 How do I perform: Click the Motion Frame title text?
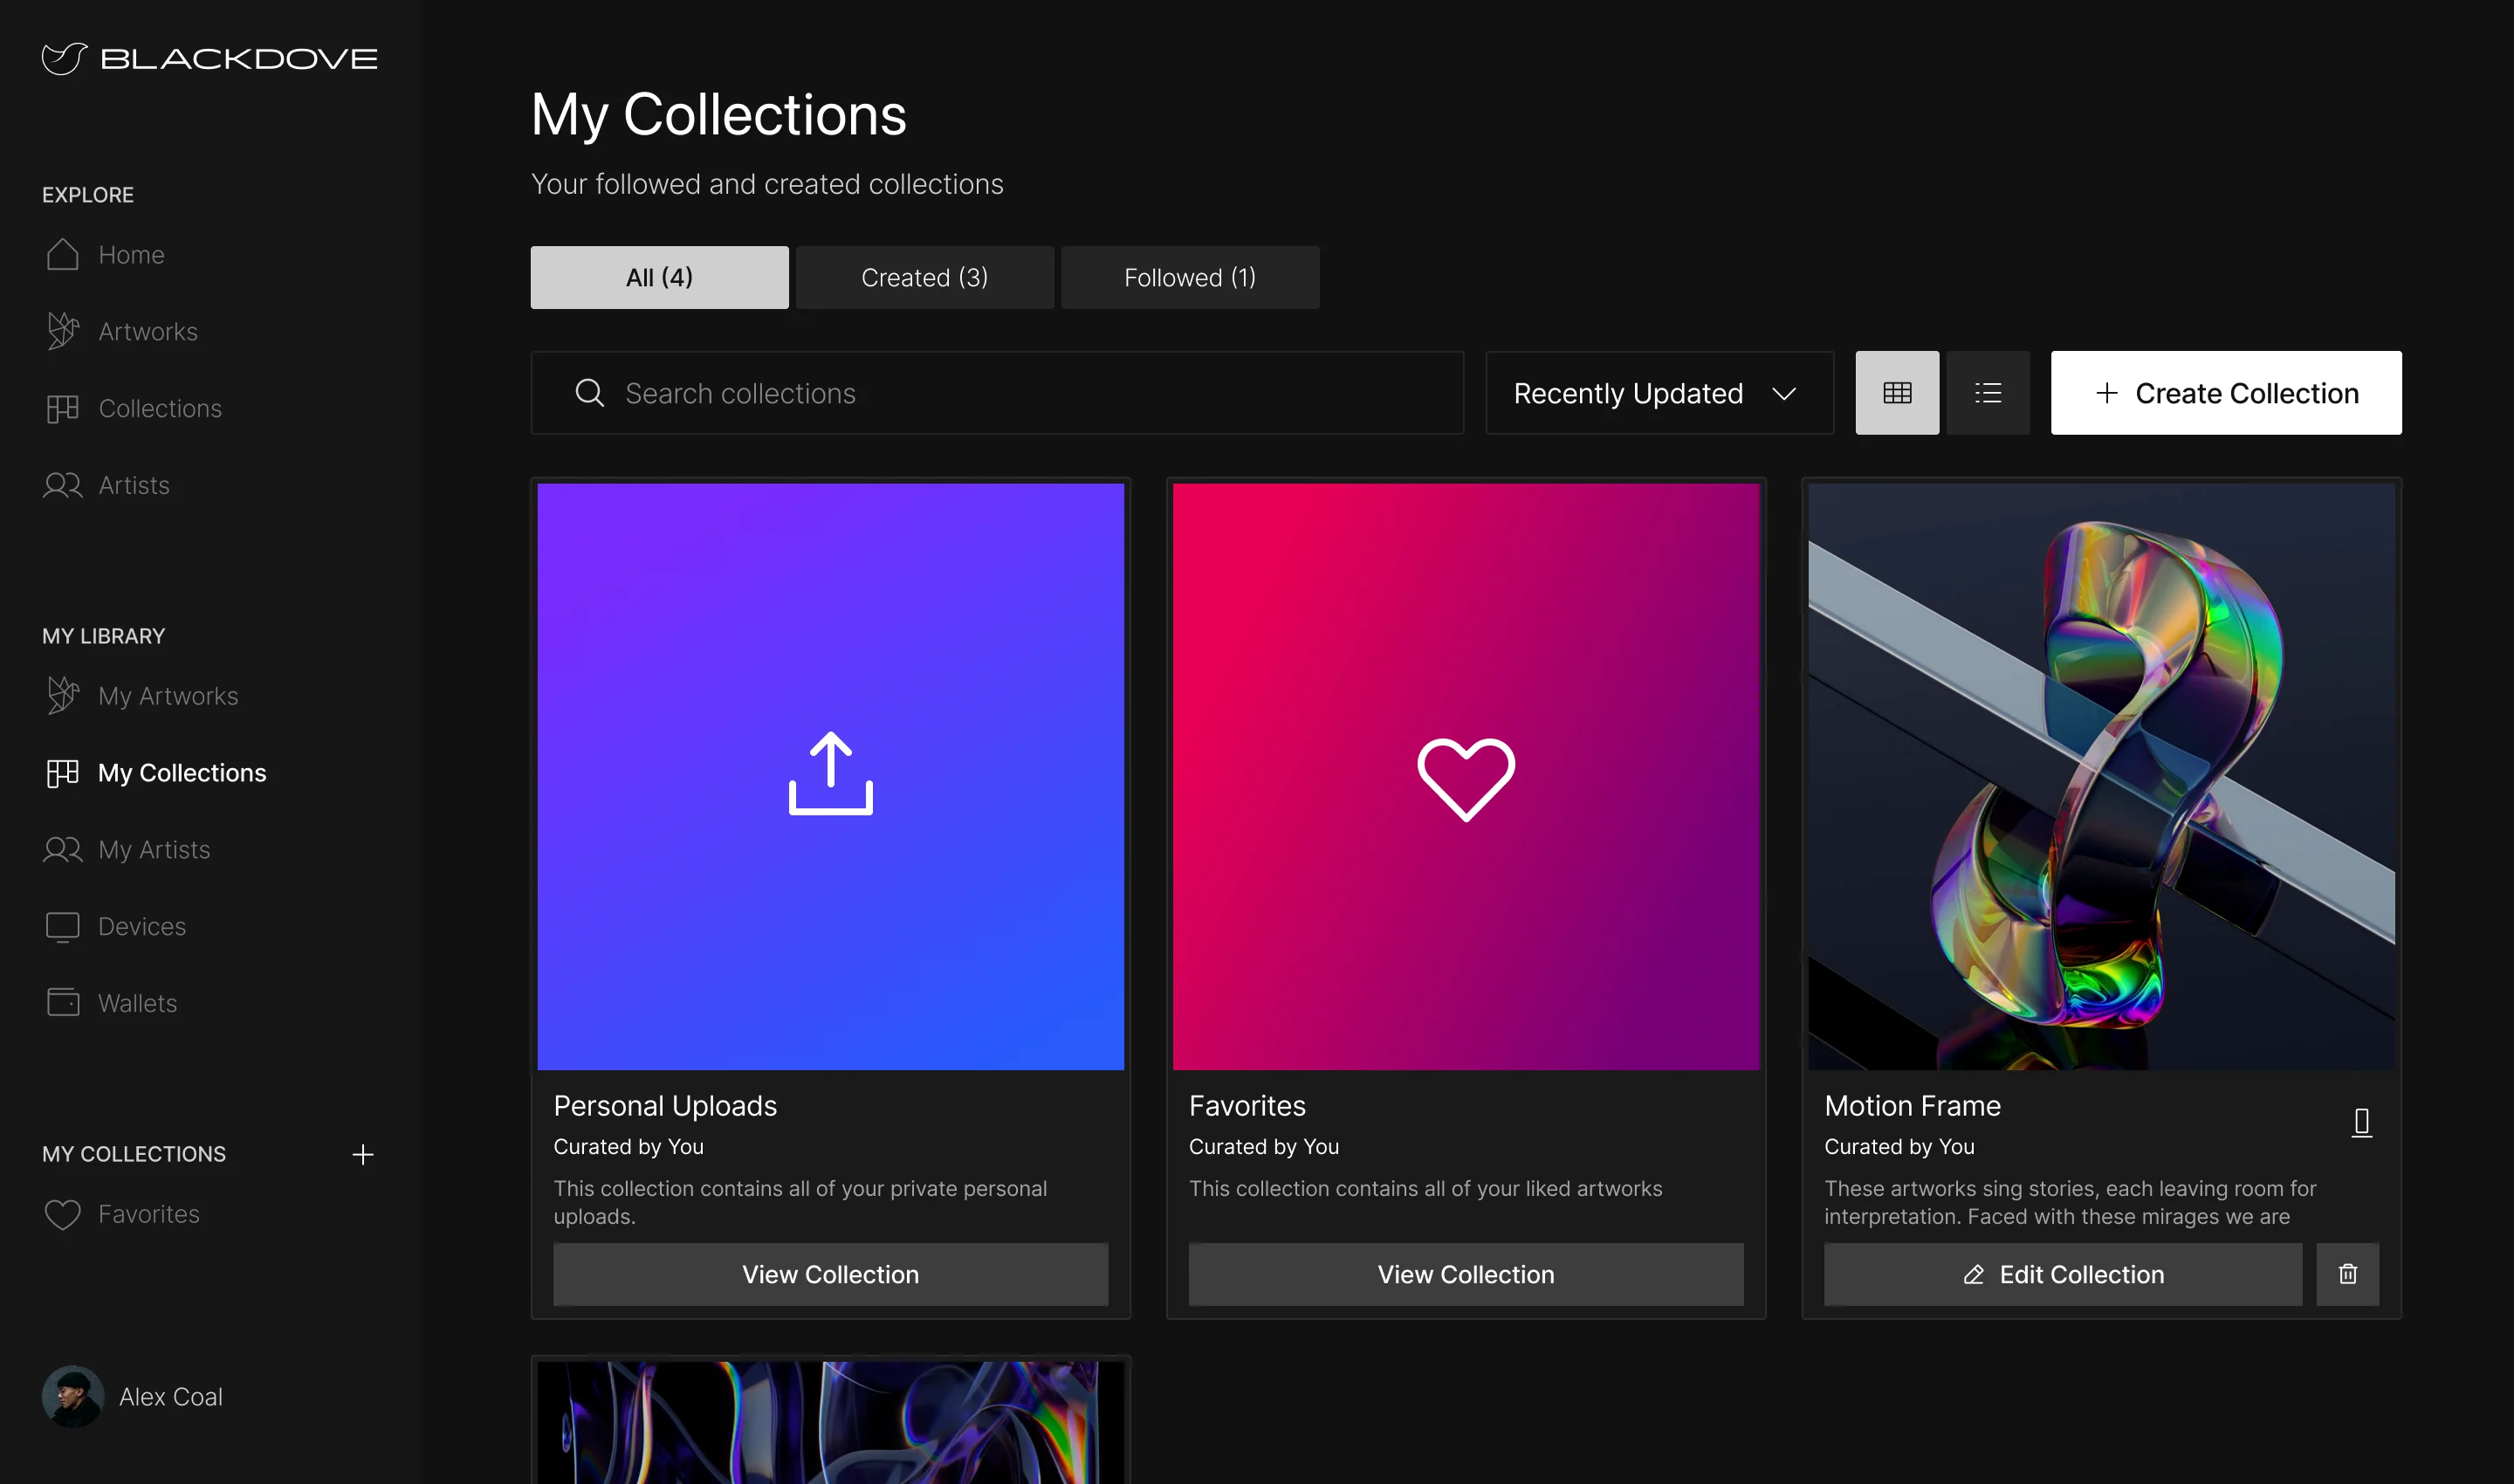point(1912,1106)
